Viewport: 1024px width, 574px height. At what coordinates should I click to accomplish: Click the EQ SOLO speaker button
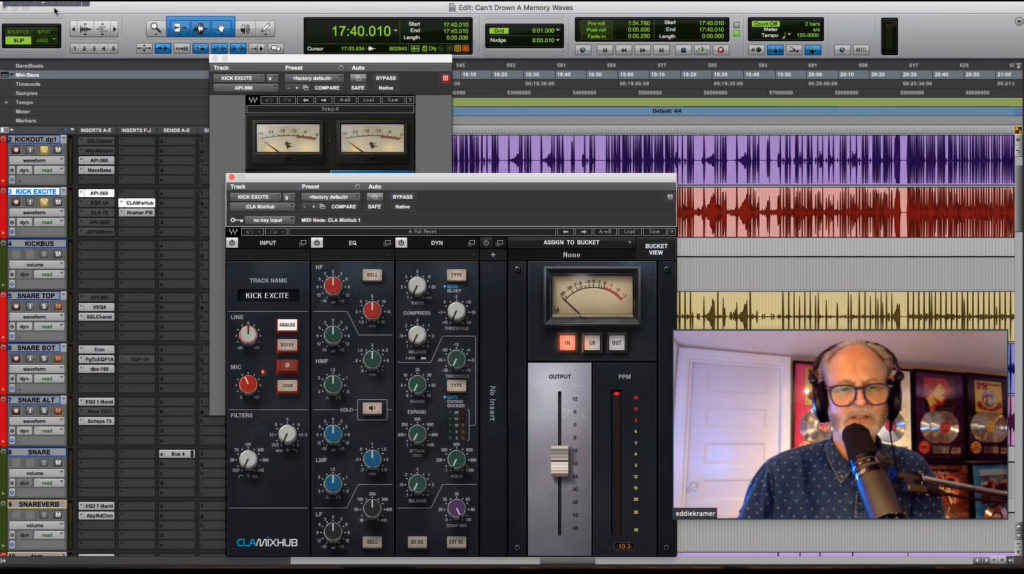coord(372,409)
